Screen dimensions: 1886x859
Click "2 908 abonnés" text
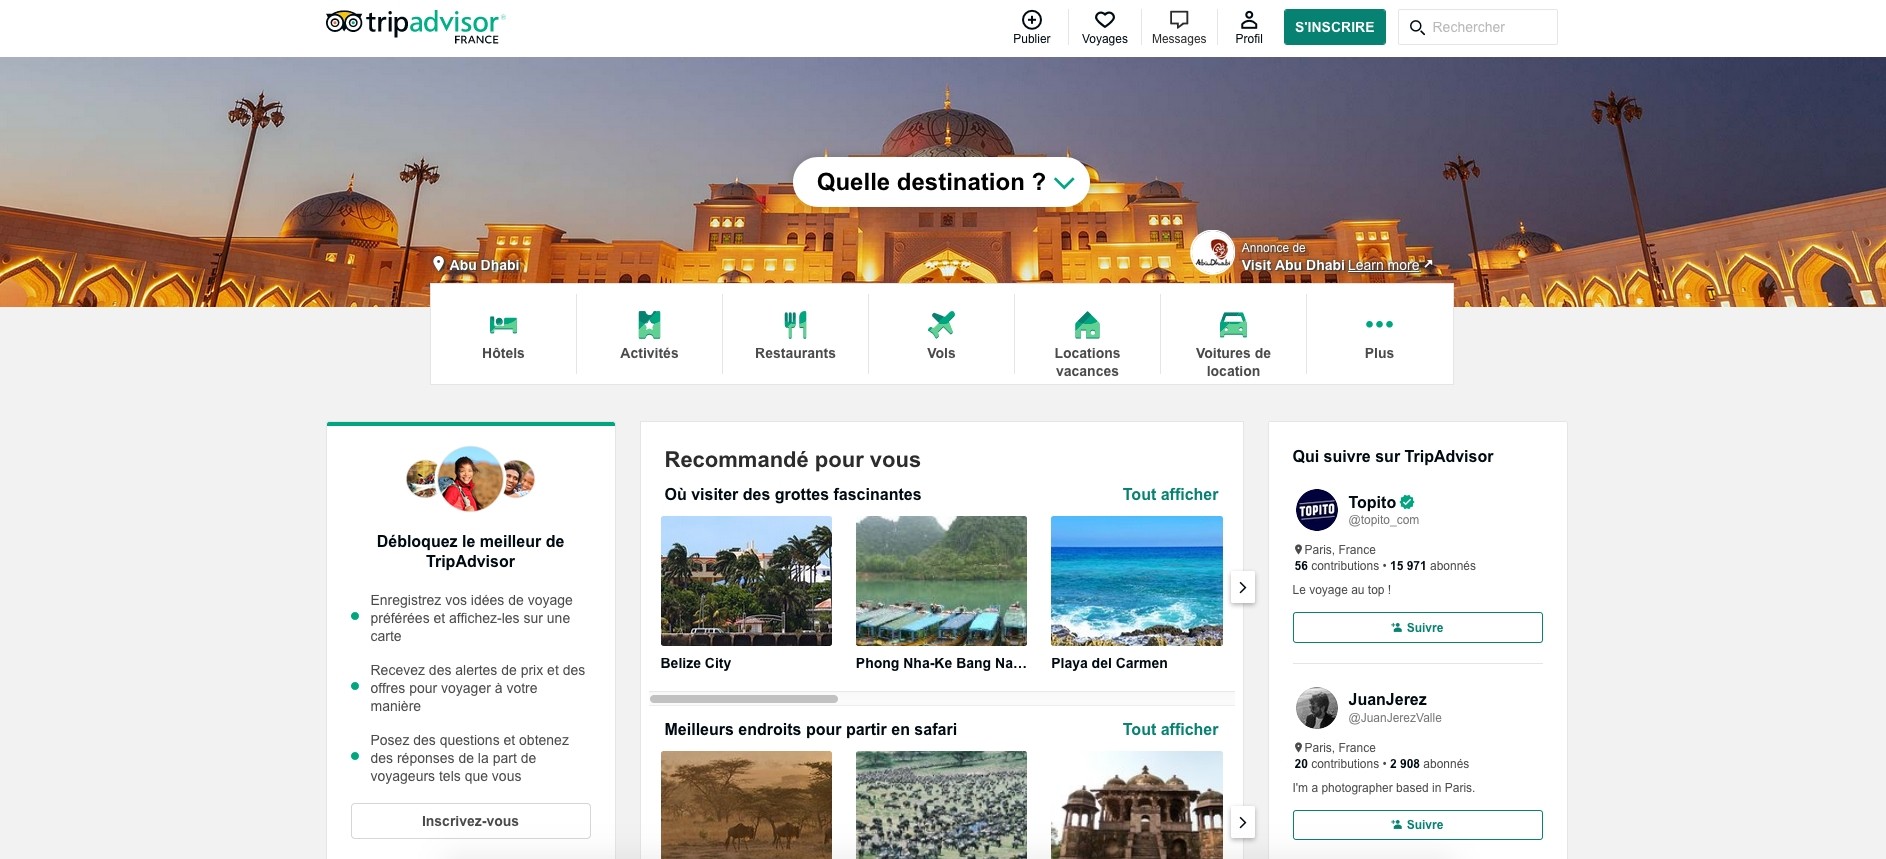coord(1429,764)
